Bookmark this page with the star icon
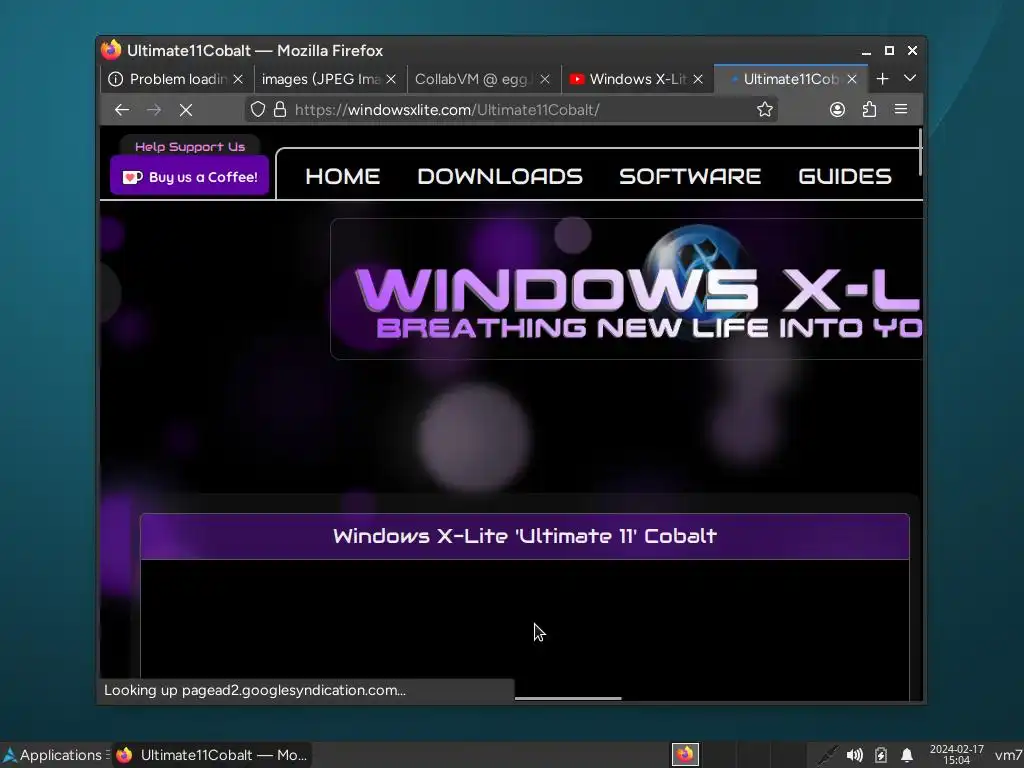The height and width of the screenshot is (768, 1024). 765,109
